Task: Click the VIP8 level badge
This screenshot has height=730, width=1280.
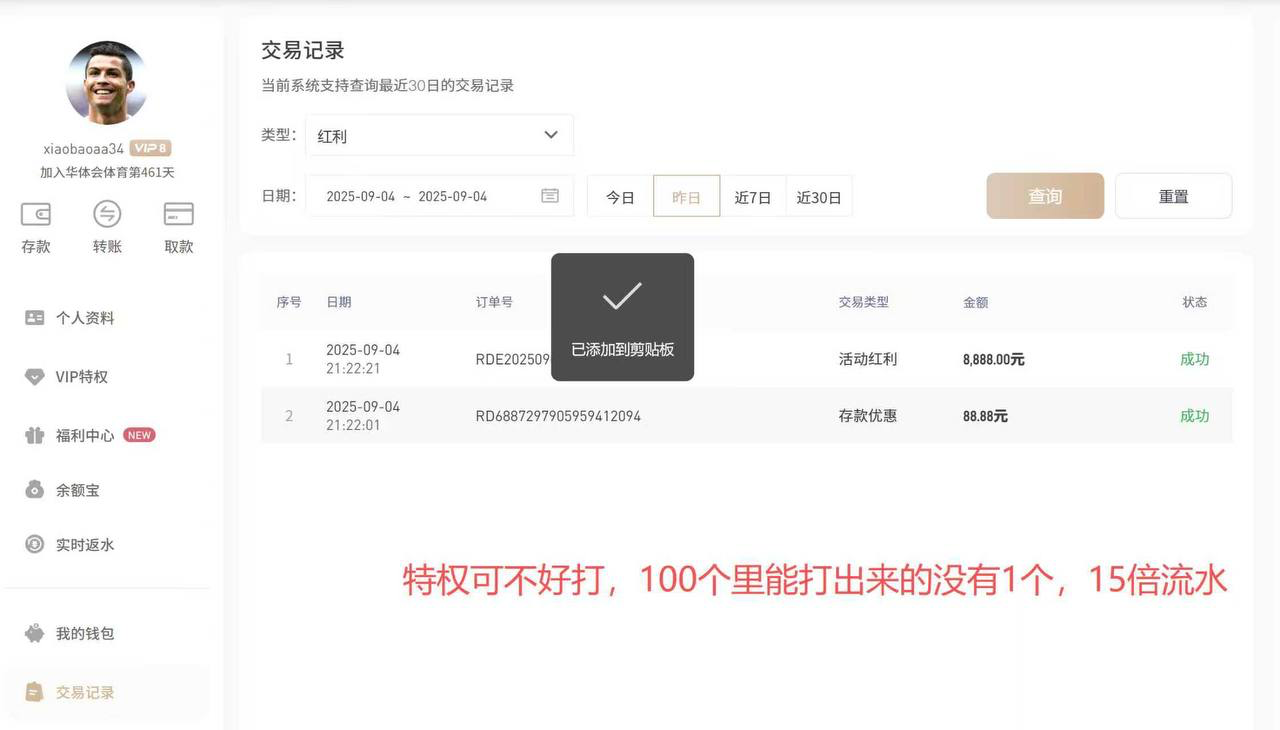Action: (150, 148)
